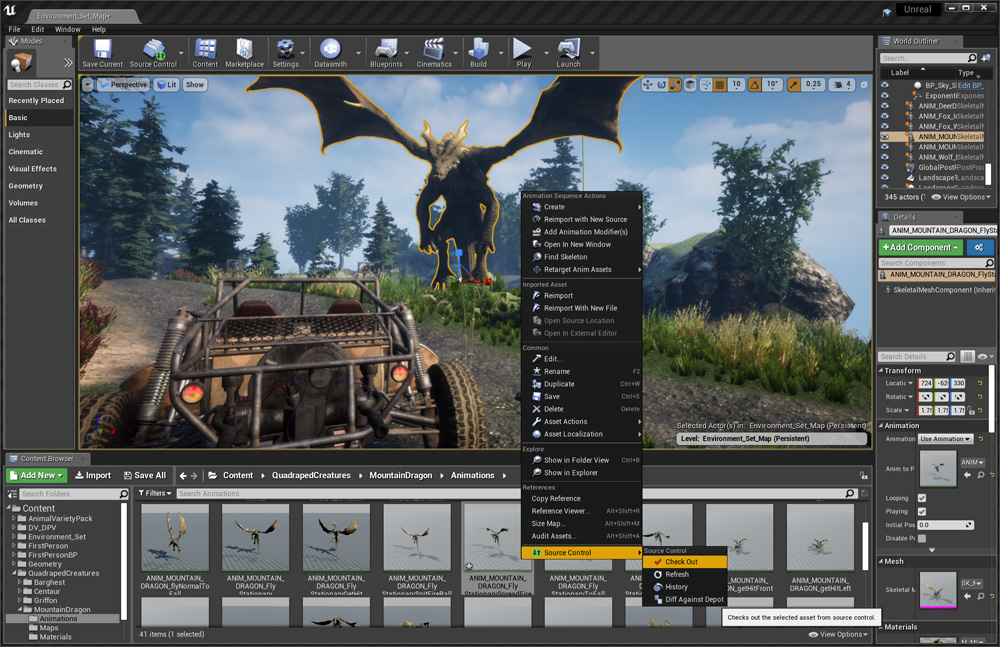Select the scale gizmo tool in viewport
This screenshot has height=647, width=1000.
pos(675,84)
